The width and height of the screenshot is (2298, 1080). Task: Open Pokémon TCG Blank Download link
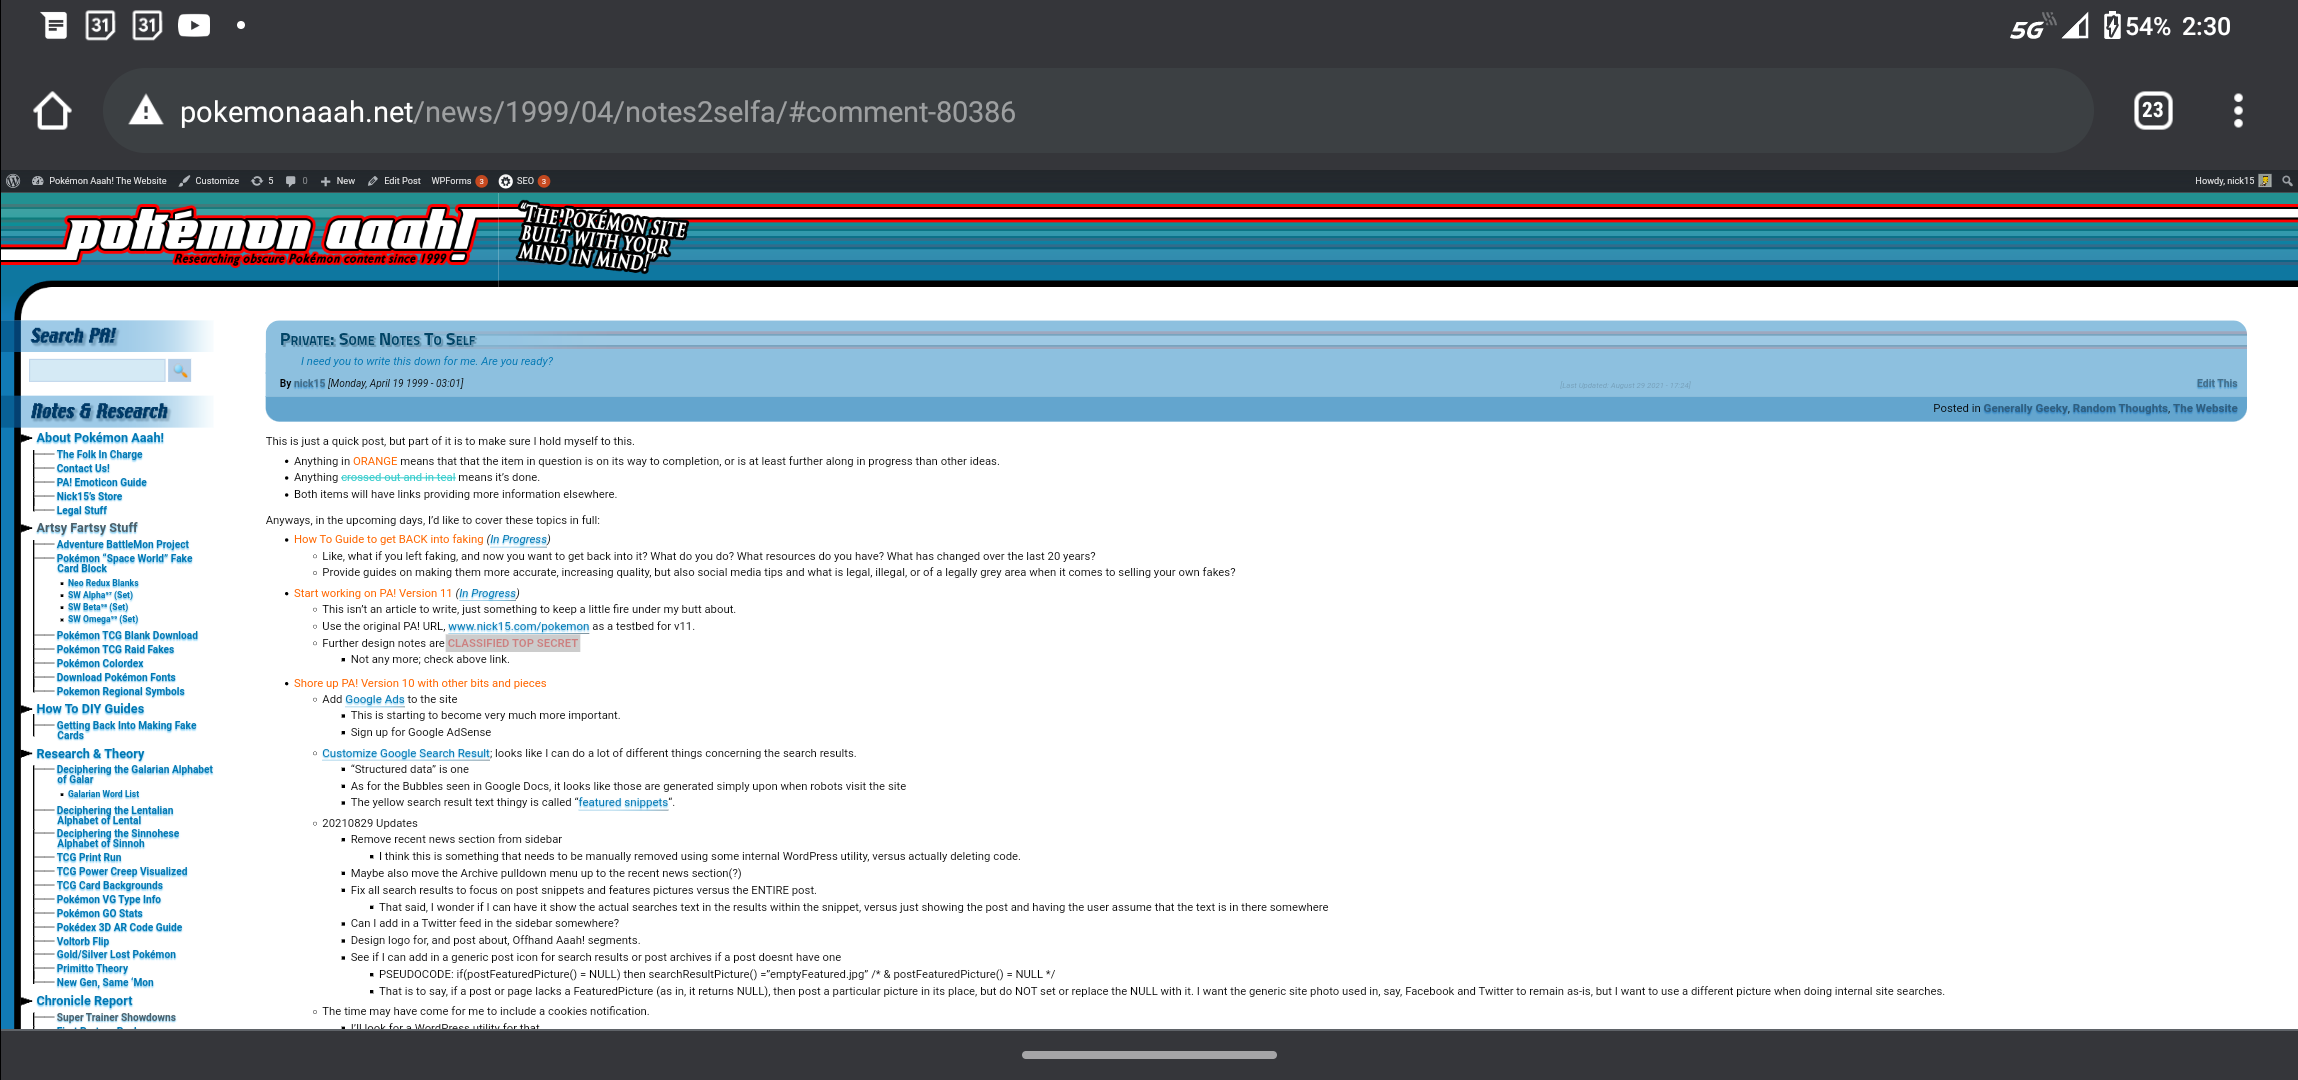tap(127, 636)
